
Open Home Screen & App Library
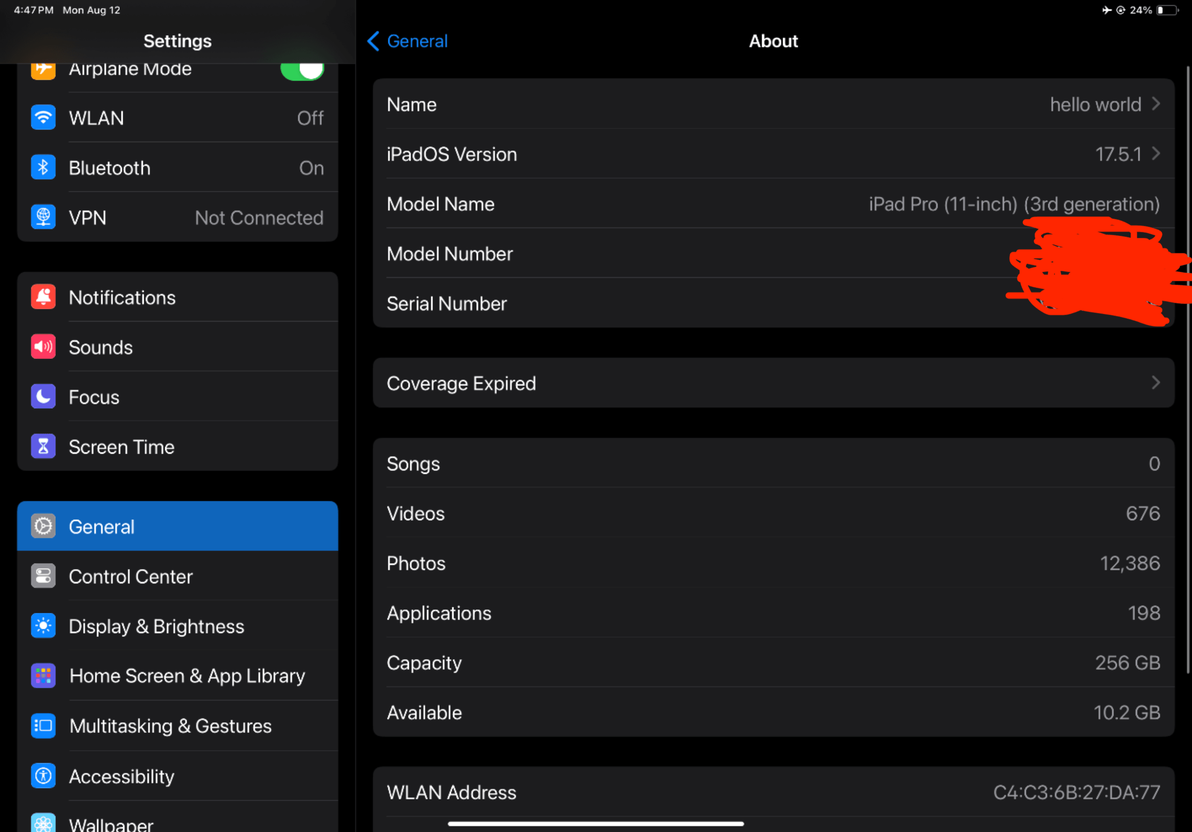click(x=177, y=676)
